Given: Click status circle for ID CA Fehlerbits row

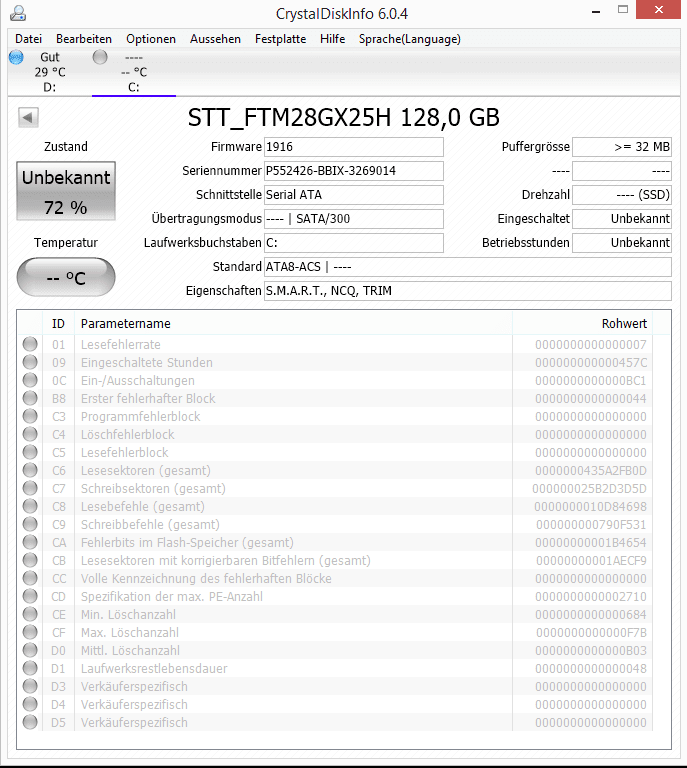Looking at the screenshot, I should pyautogui.click(x=30, y=542).
